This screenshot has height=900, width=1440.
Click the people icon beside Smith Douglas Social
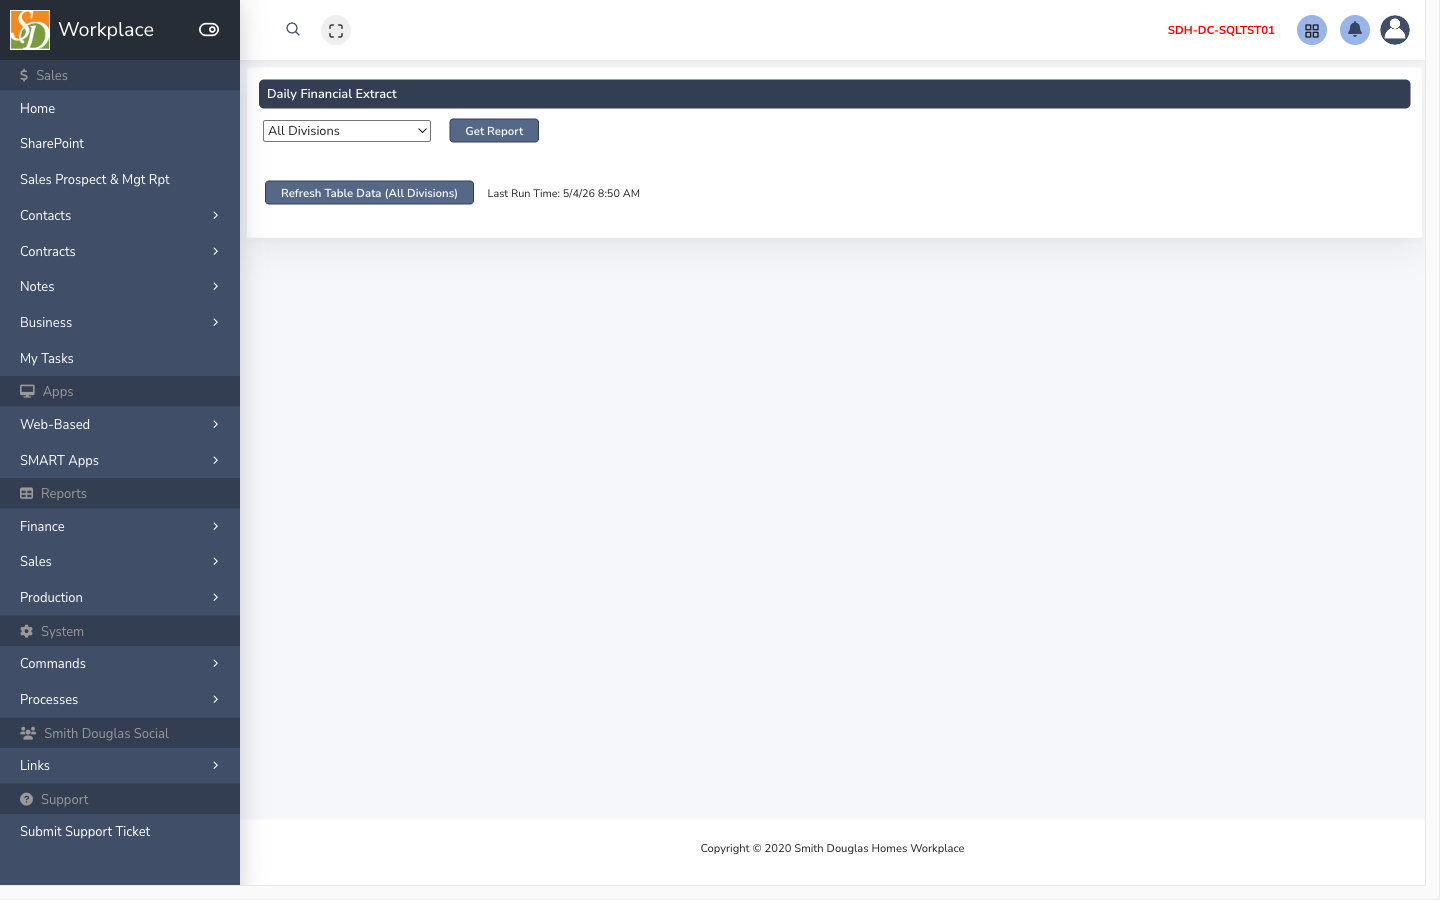click(28, 733)
